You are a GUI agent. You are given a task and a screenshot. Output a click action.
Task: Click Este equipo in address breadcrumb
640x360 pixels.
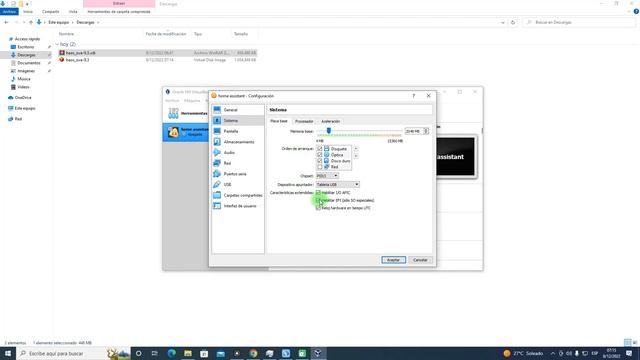click(59, 22)
